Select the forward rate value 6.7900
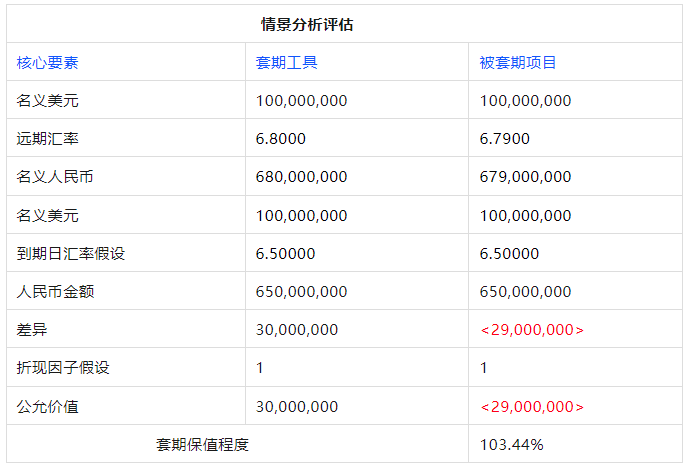Screen dimensions: 688x468 point(505,139)
